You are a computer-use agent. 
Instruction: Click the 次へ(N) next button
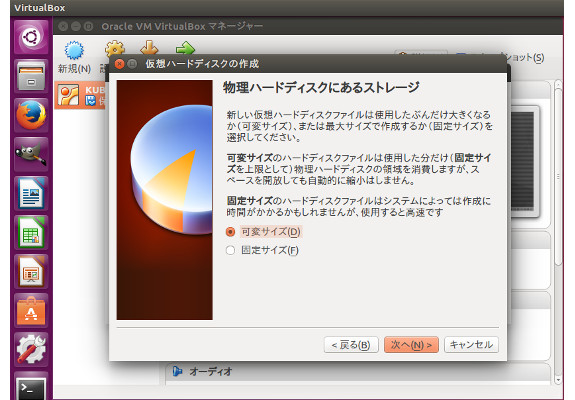[x=411, y=345]
